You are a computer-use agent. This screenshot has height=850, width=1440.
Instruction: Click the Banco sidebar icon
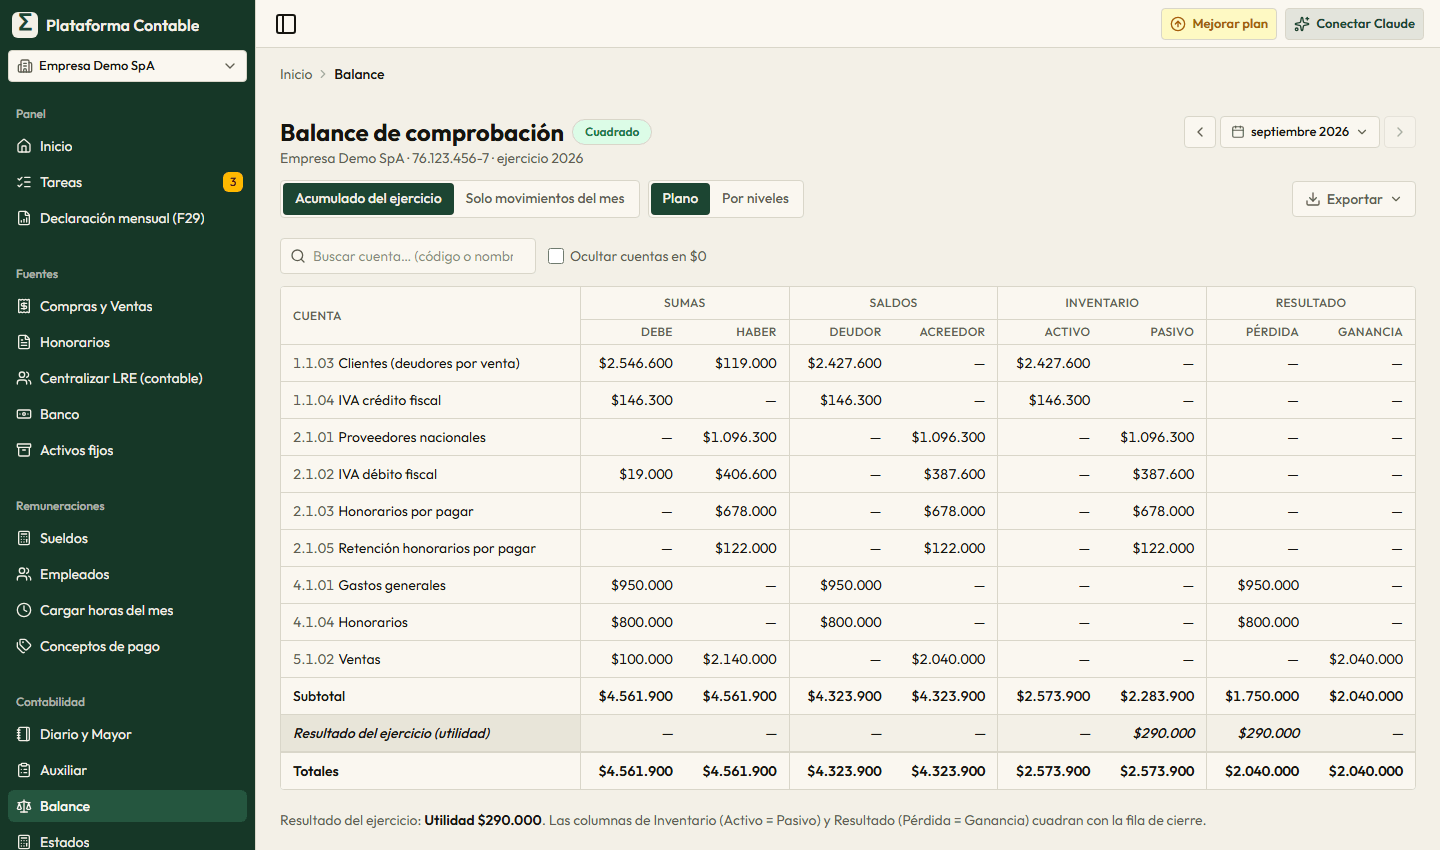tap(24, 414)
